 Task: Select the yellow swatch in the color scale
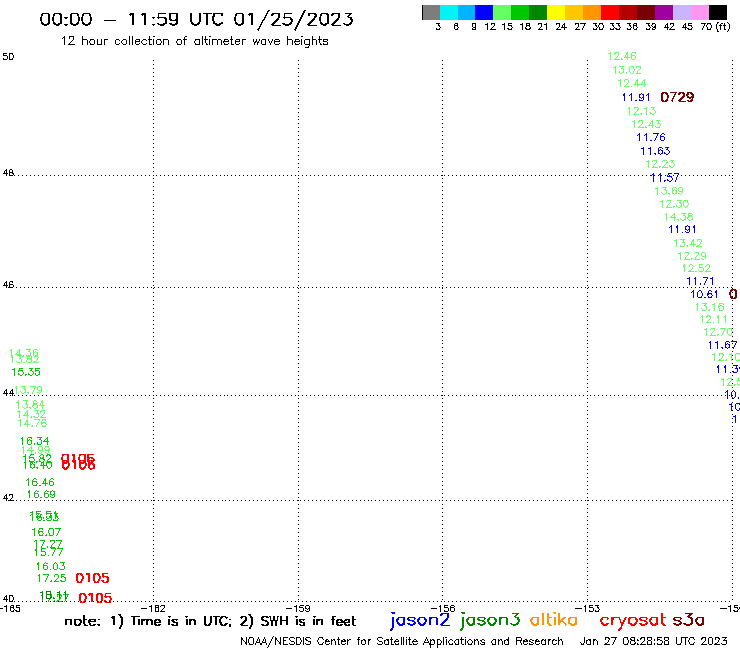(x=556, y=12)
